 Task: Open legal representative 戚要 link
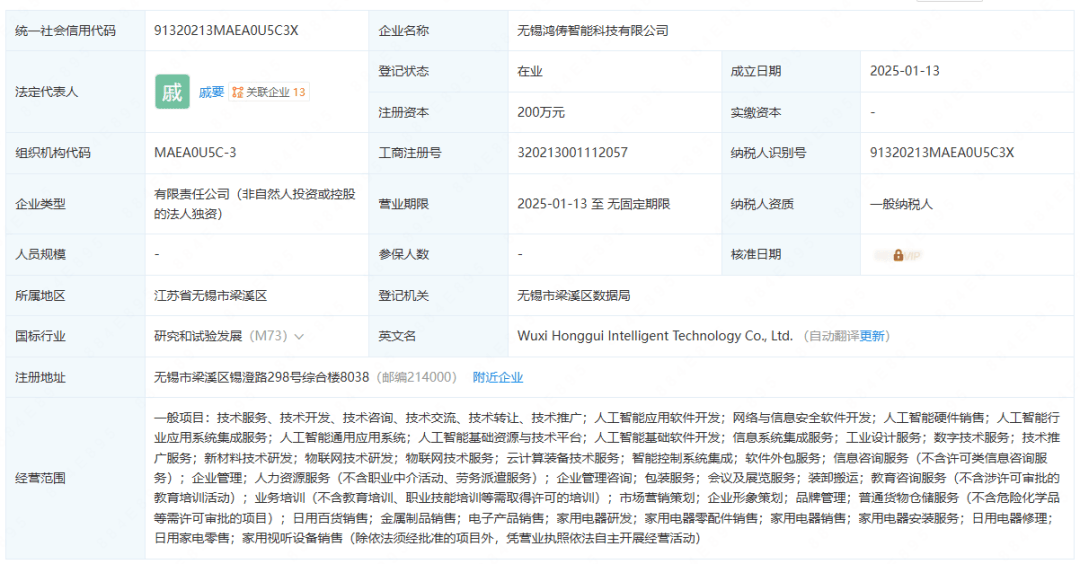pos(211,92)
